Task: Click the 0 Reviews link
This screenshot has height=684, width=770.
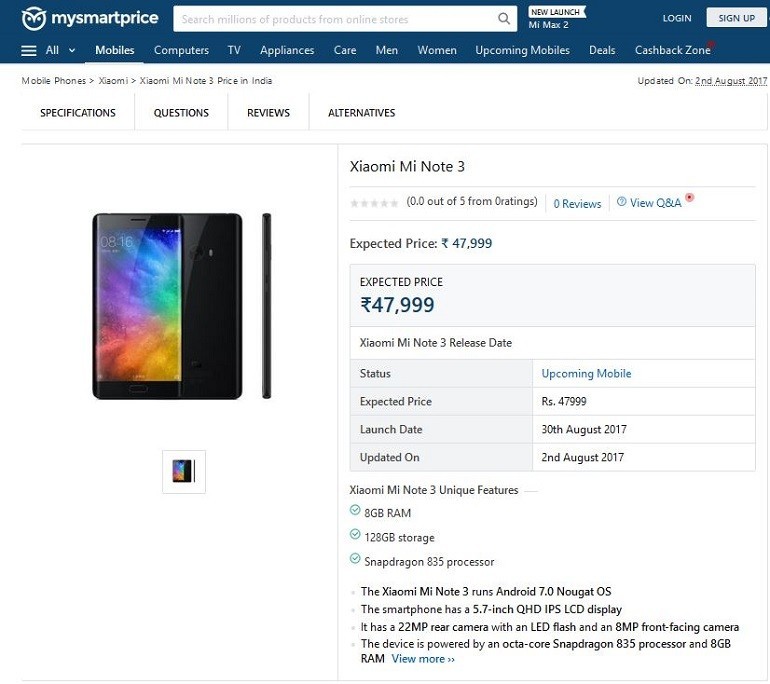Action: coord(577,203)
